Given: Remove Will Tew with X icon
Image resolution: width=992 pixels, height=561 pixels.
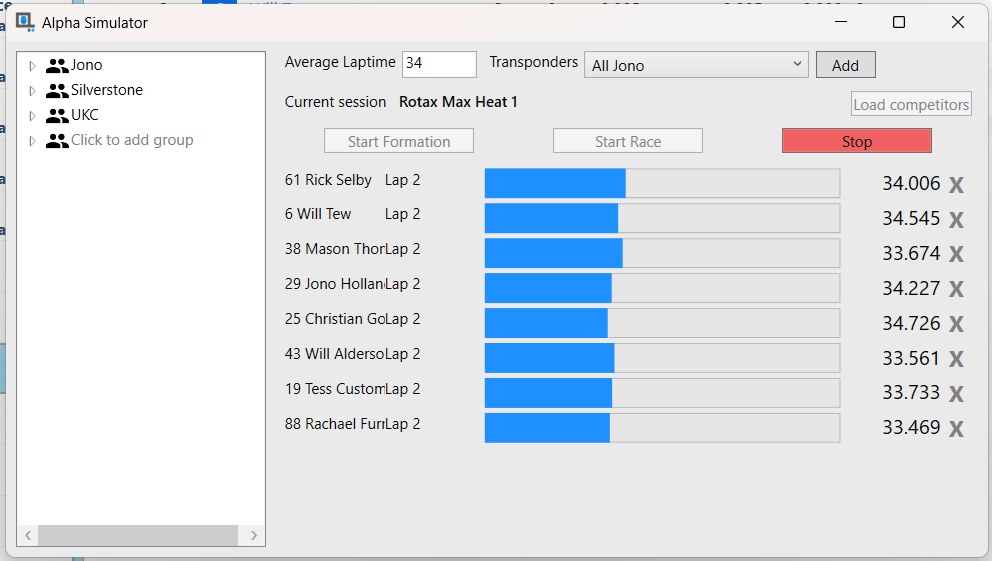Looking at the screenshot, I should 956,219.
